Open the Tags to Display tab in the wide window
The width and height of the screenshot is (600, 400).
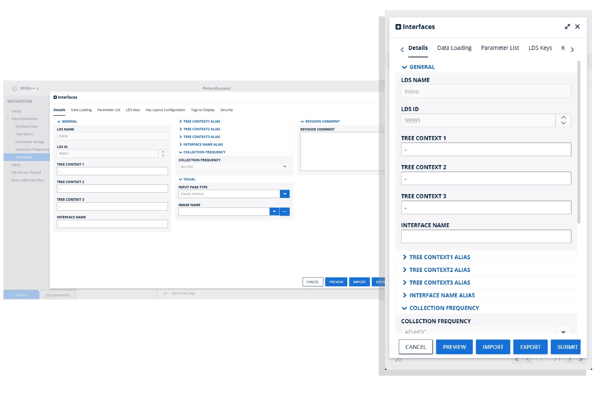tap(203, 110)
